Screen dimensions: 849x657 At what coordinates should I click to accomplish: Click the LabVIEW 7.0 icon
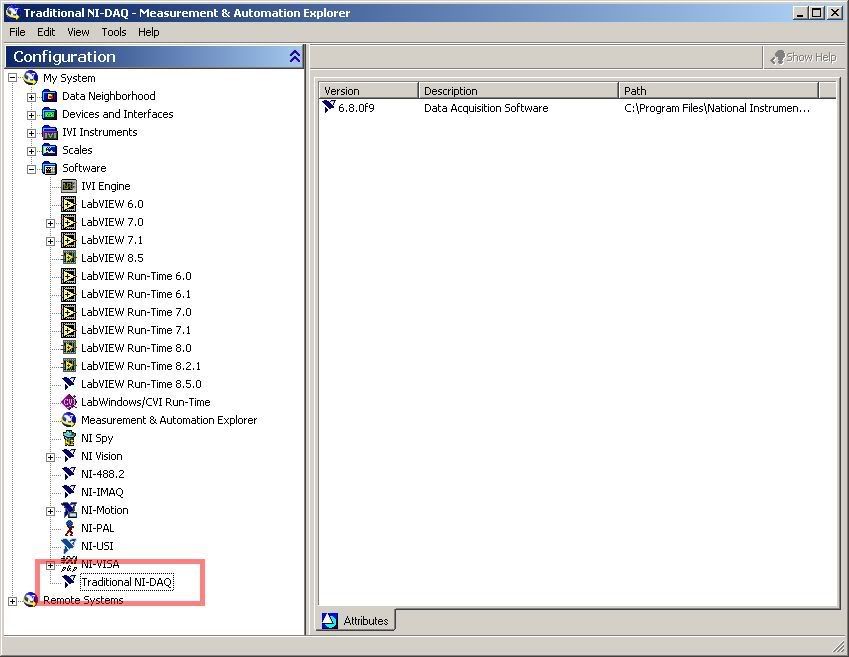click(69, 222)
